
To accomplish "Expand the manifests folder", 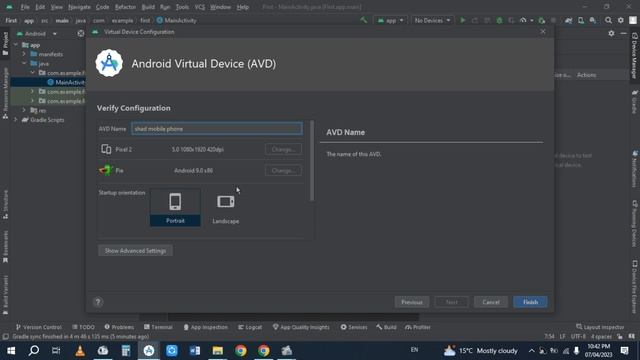I will 24,54.
